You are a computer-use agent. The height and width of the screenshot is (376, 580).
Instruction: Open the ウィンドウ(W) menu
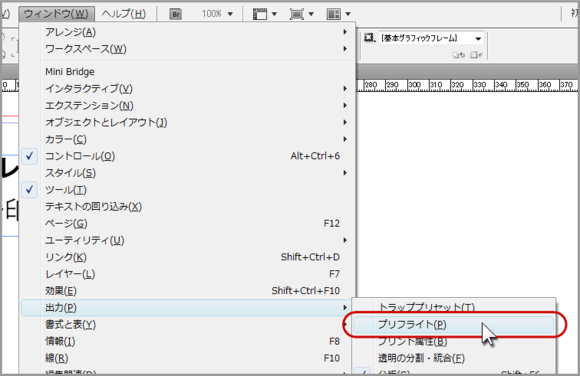(56, 14)
